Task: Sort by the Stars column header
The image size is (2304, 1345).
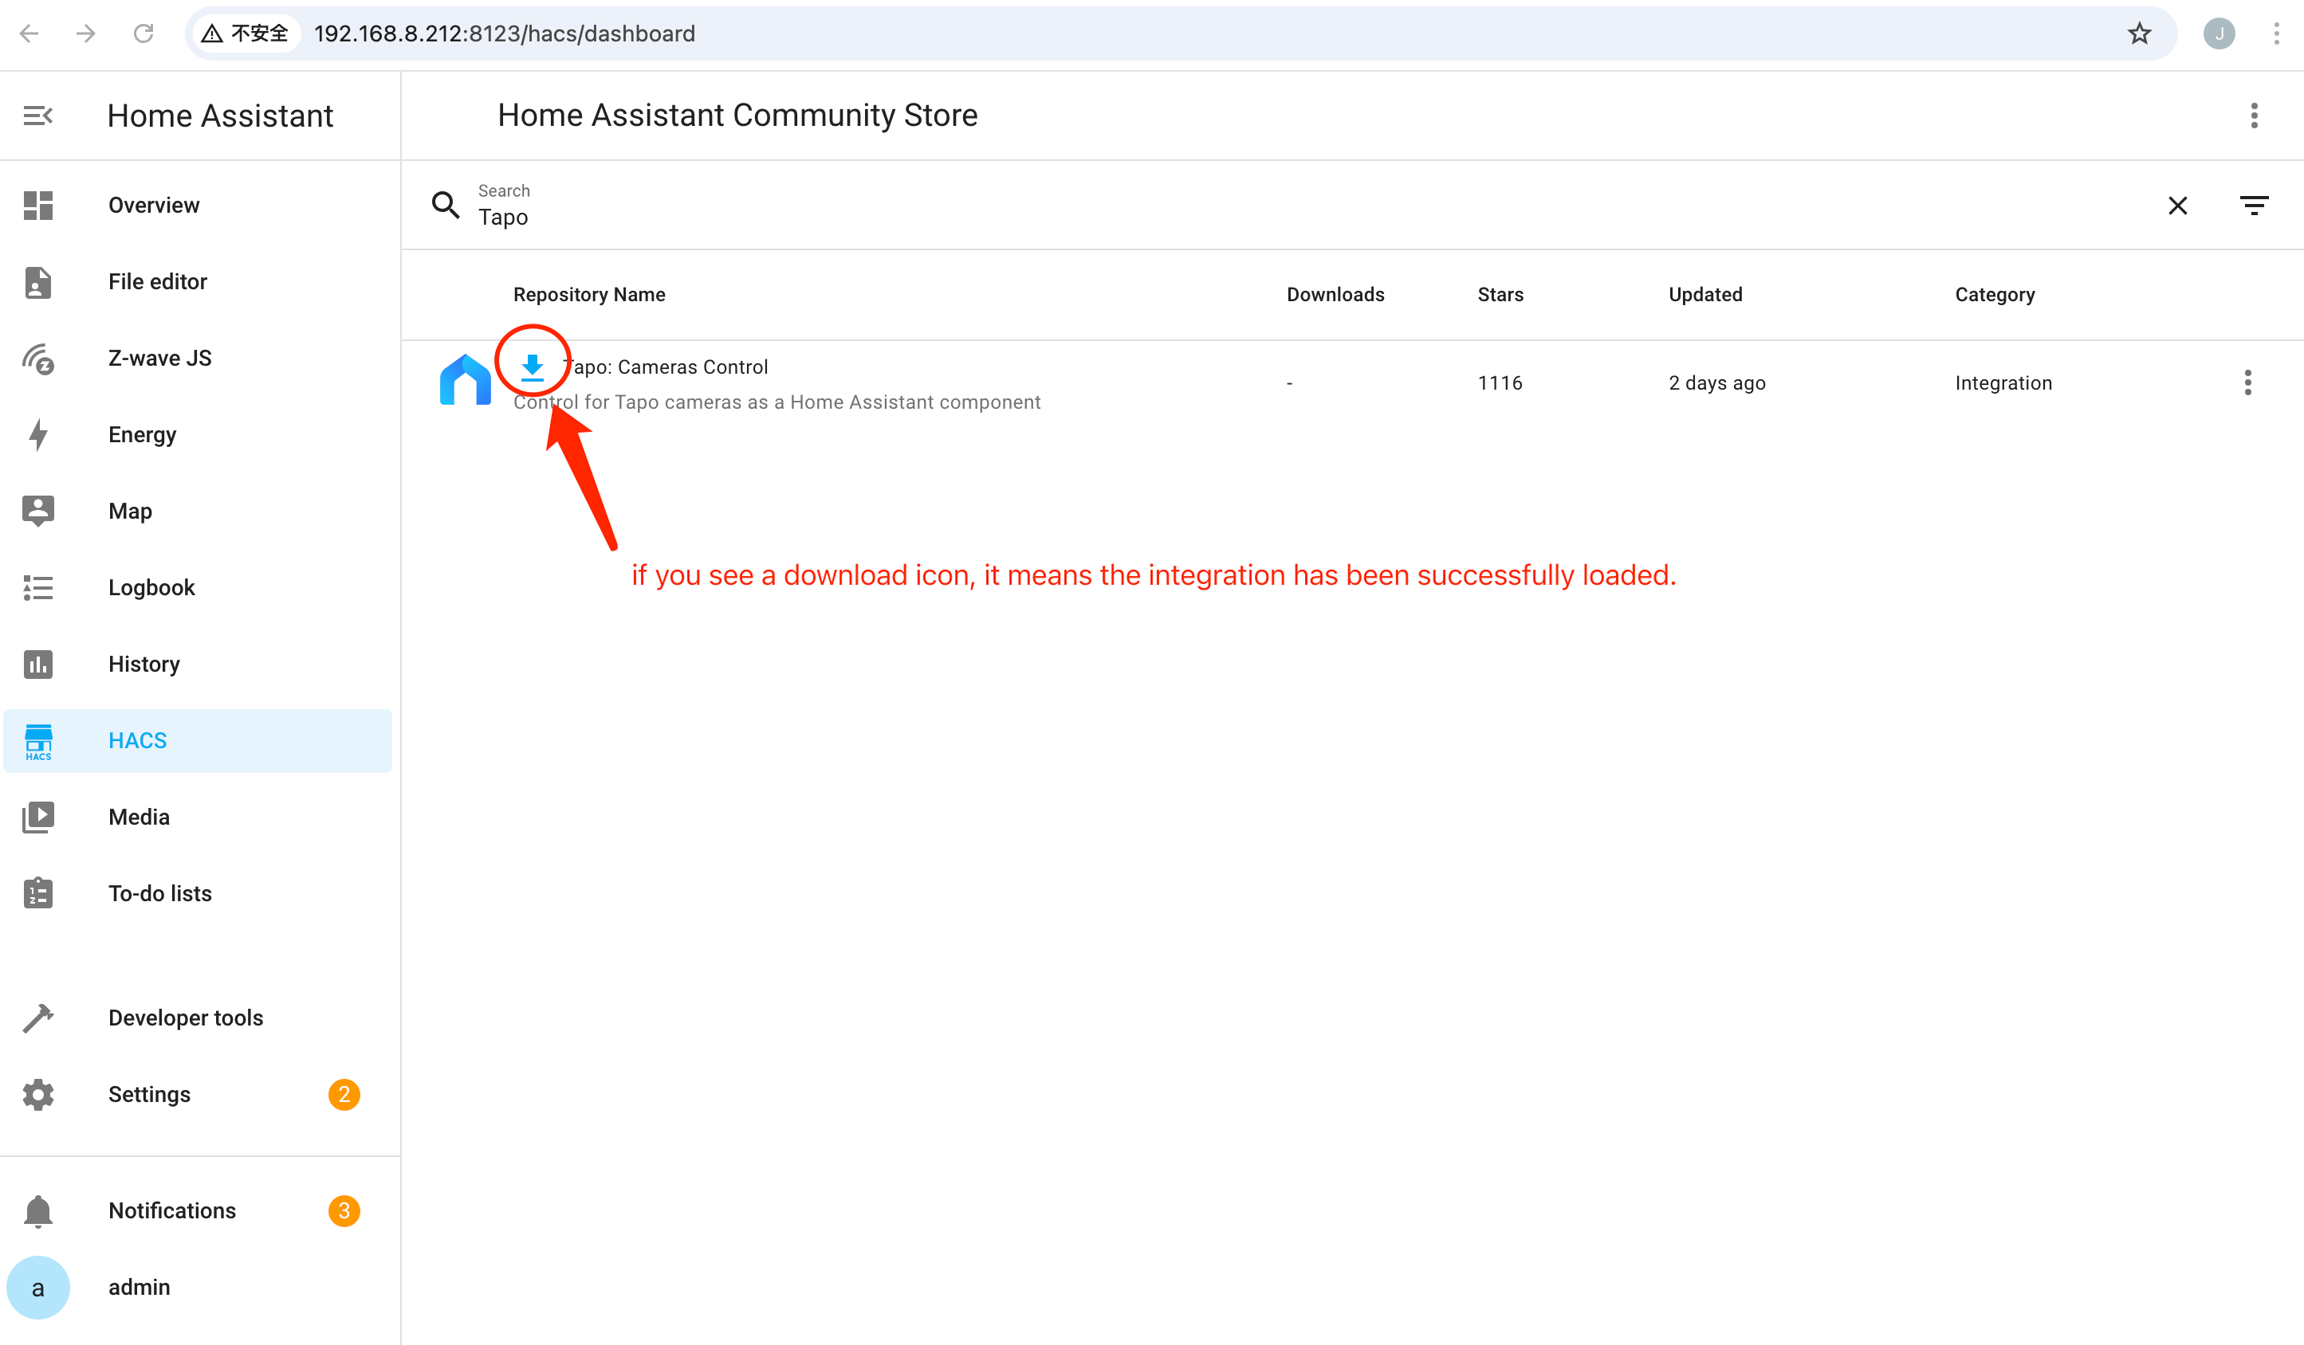Action: [x=1500, y=295]
